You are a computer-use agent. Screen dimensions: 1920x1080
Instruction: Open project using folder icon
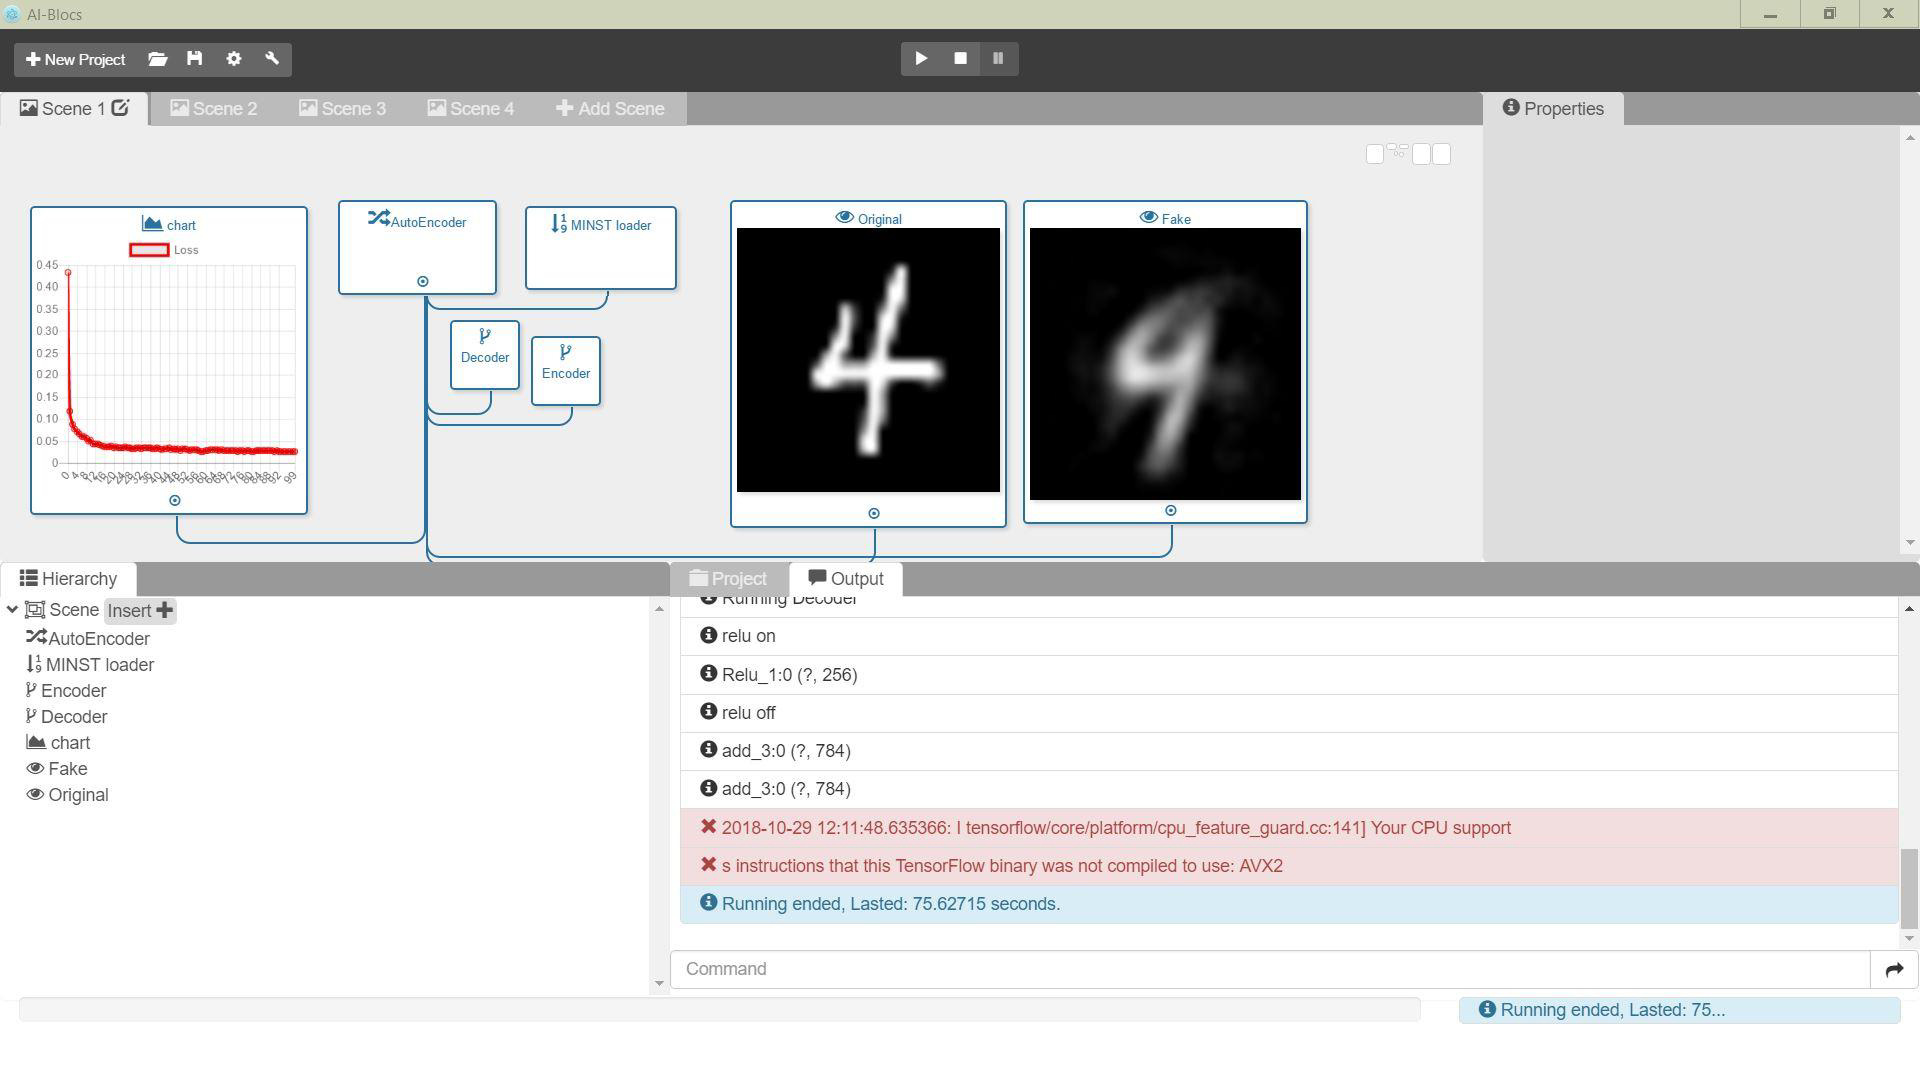pos(157,59)
